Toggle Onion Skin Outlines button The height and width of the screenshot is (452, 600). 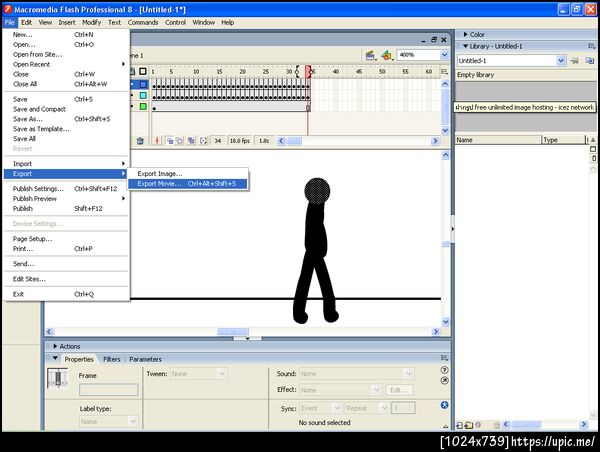point(179,141)
